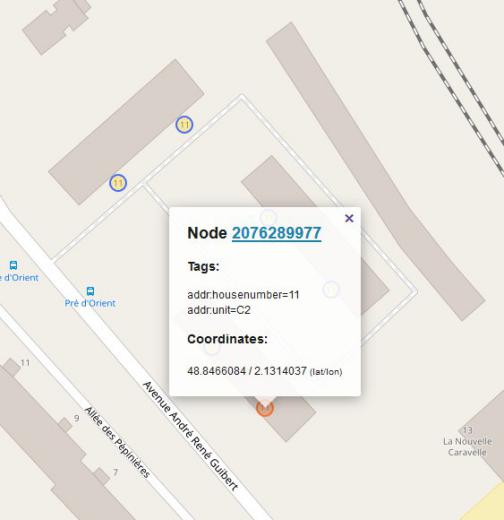Image resolution: width=504 pixels, height=520 pixels.
Task: Select the faded marker below the Coordinates heading
Action: (212, 347)
